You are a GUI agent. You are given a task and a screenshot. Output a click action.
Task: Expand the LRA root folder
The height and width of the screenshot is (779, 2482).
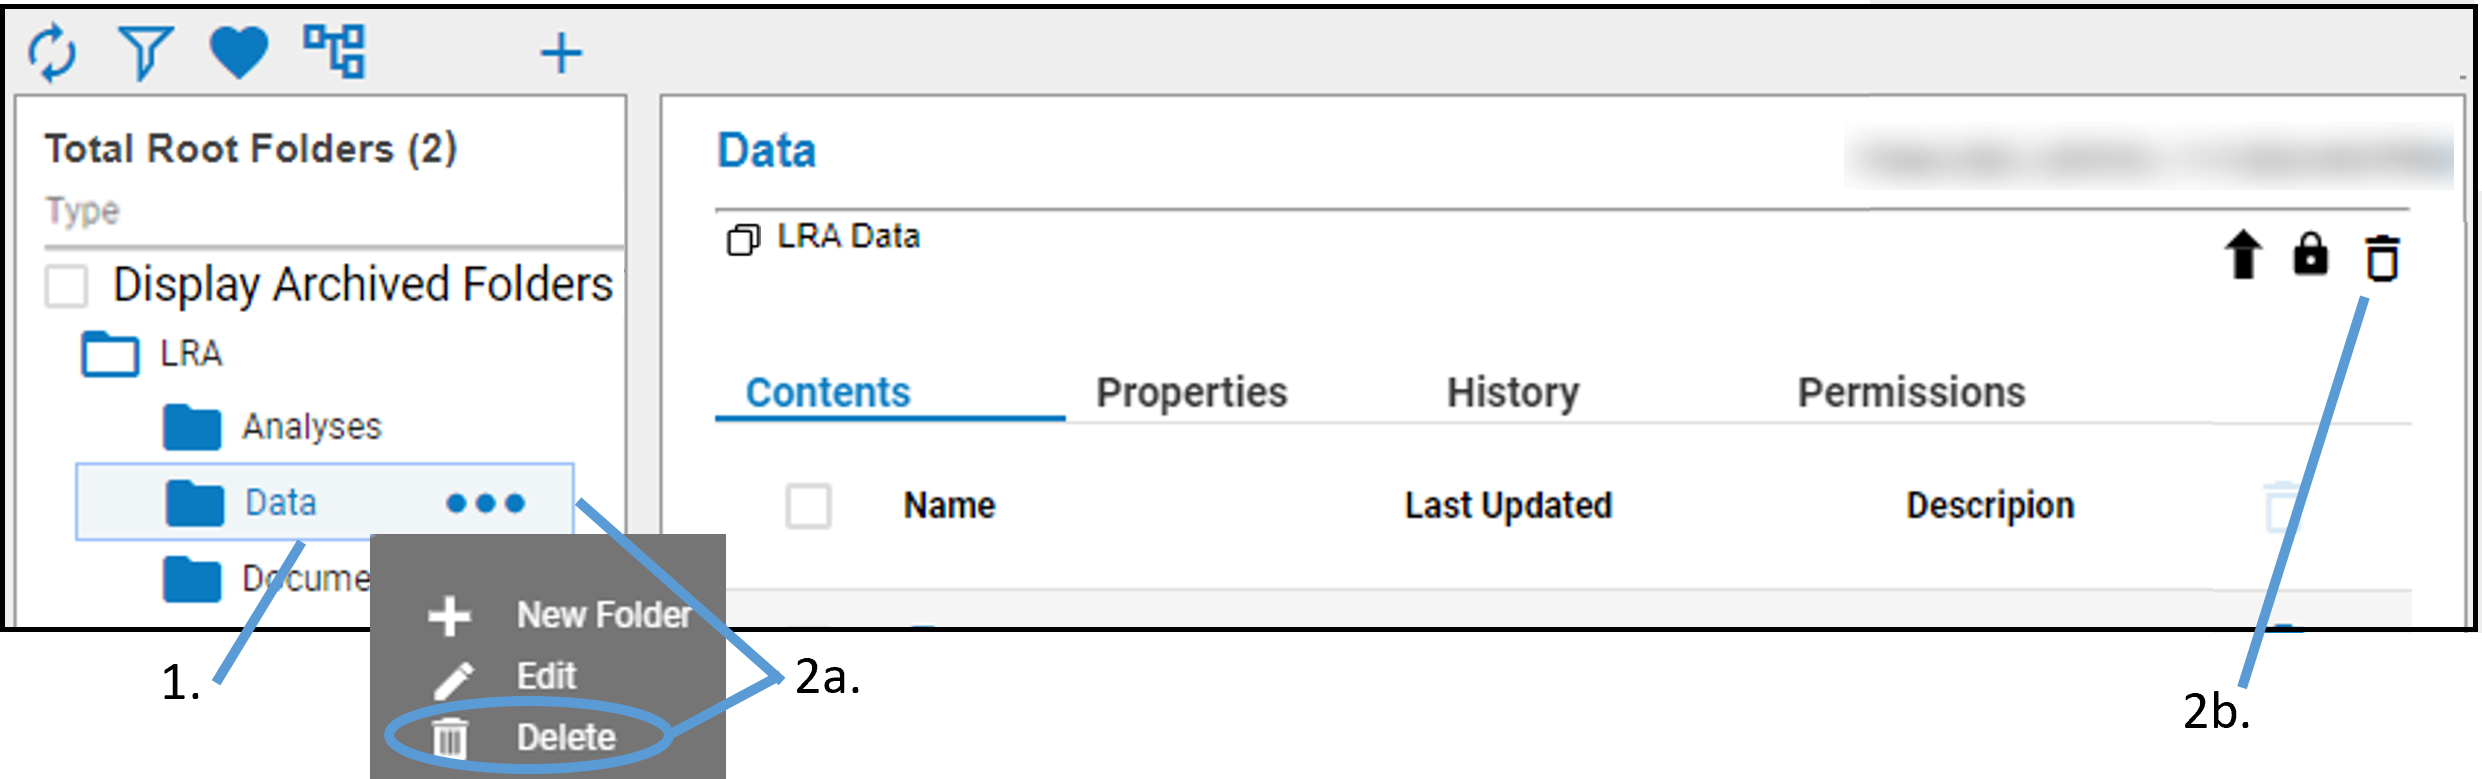coord(110,354)
